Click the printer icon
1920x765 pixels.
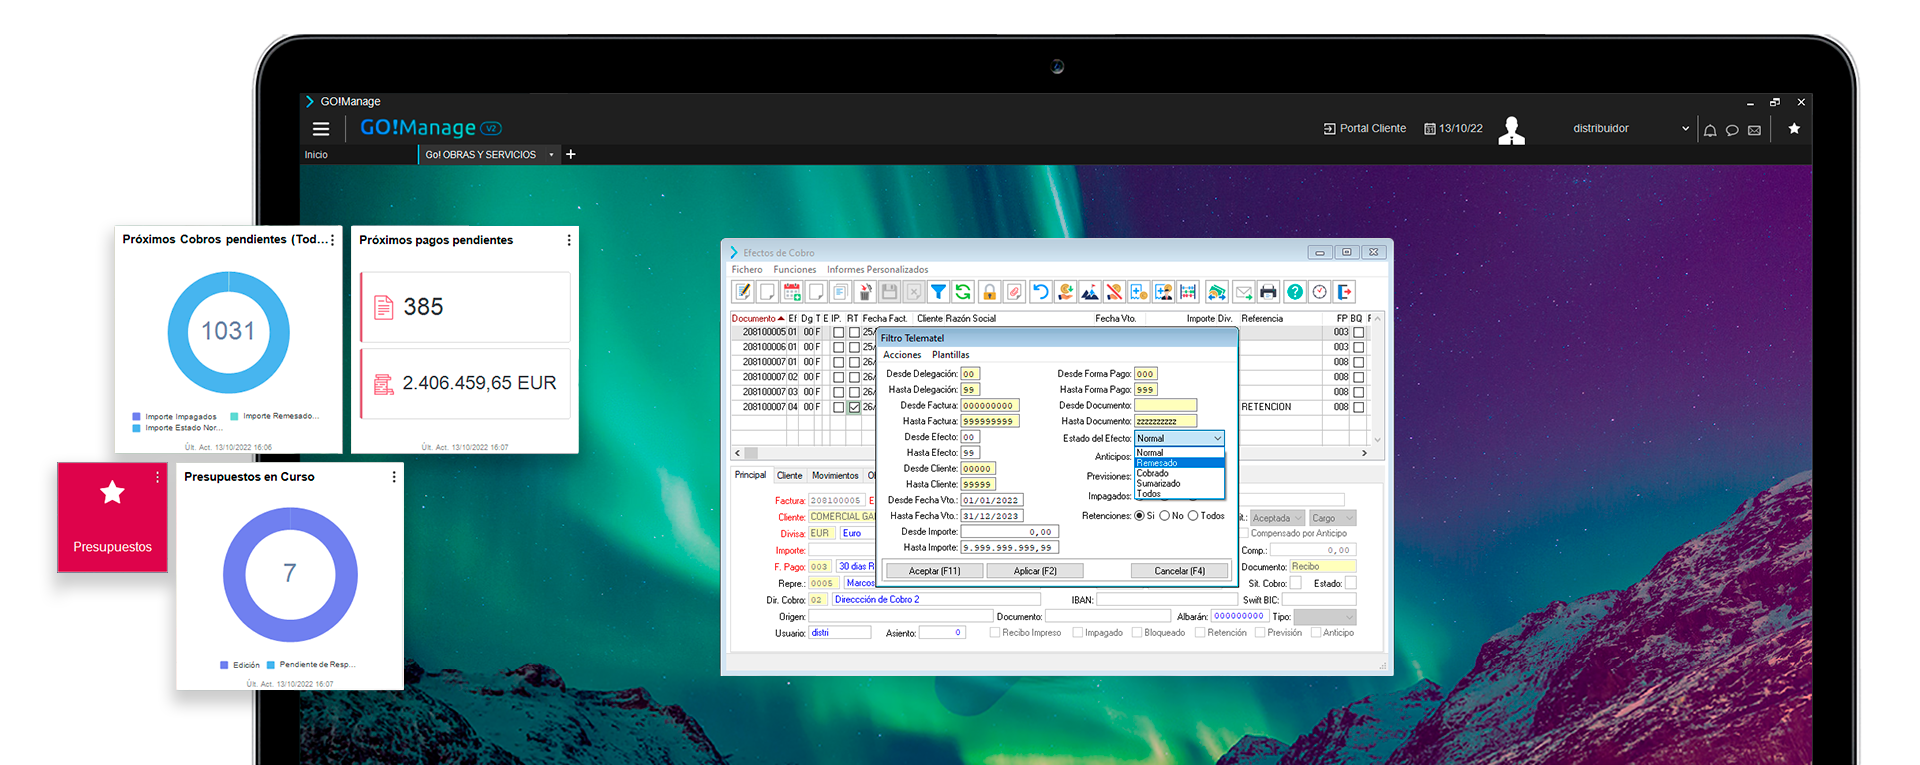pos(1268,292)
